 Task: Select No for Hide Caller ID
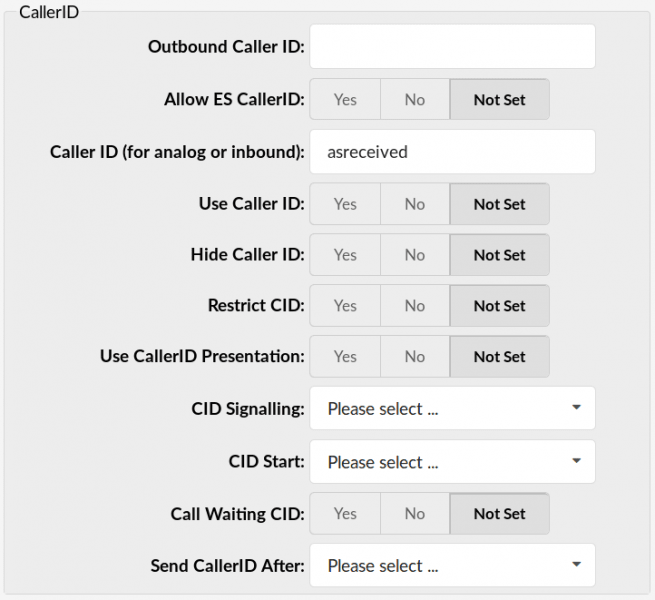[x=415, y=255]
